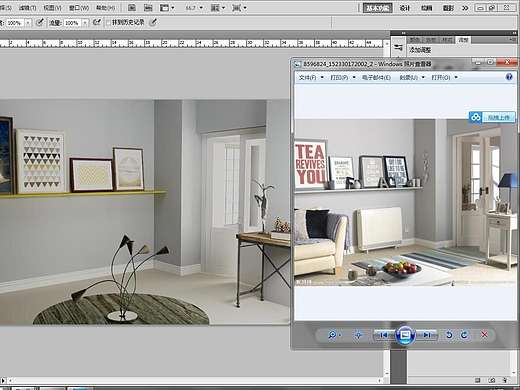Click 电子邮件(E) in Photo Viewer

pos(376,77)
